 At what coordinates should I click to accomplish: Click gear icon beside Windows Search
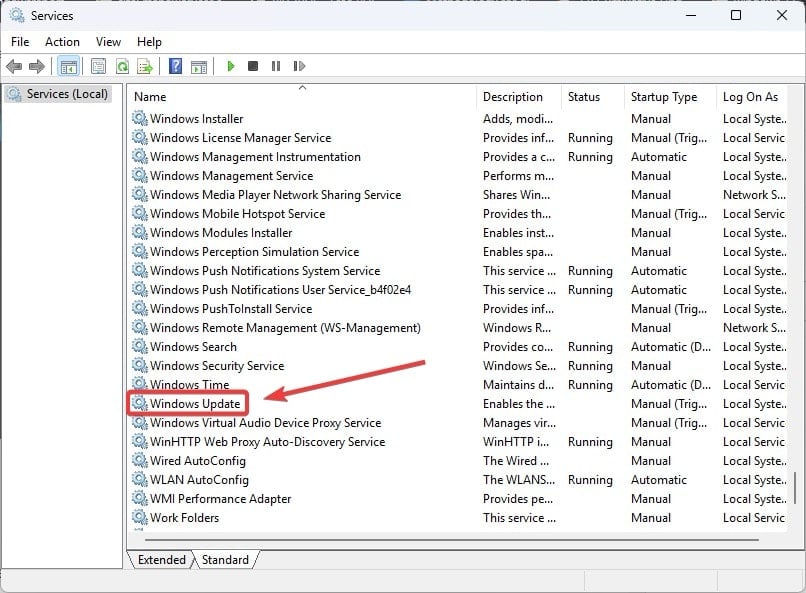click(x=139, y=346)
